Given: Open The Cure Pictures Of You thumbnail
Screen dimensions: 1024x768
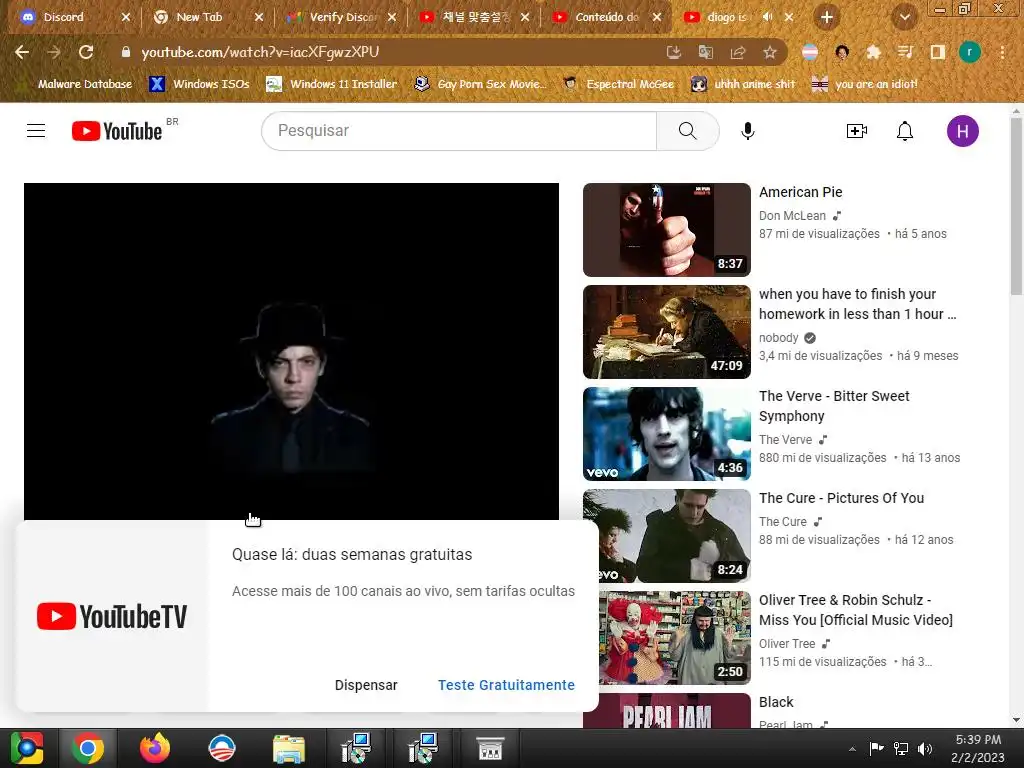Looking at the screenshot, I should pos(675,536).
